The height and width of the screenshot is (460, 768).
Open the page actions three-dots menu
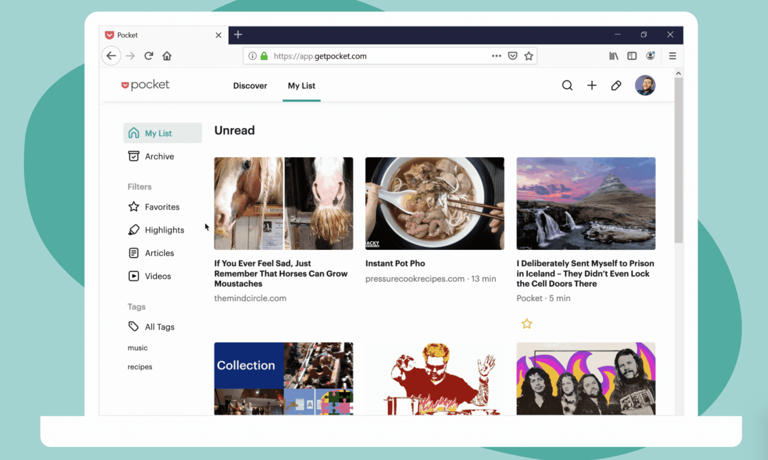coord(496,56)
